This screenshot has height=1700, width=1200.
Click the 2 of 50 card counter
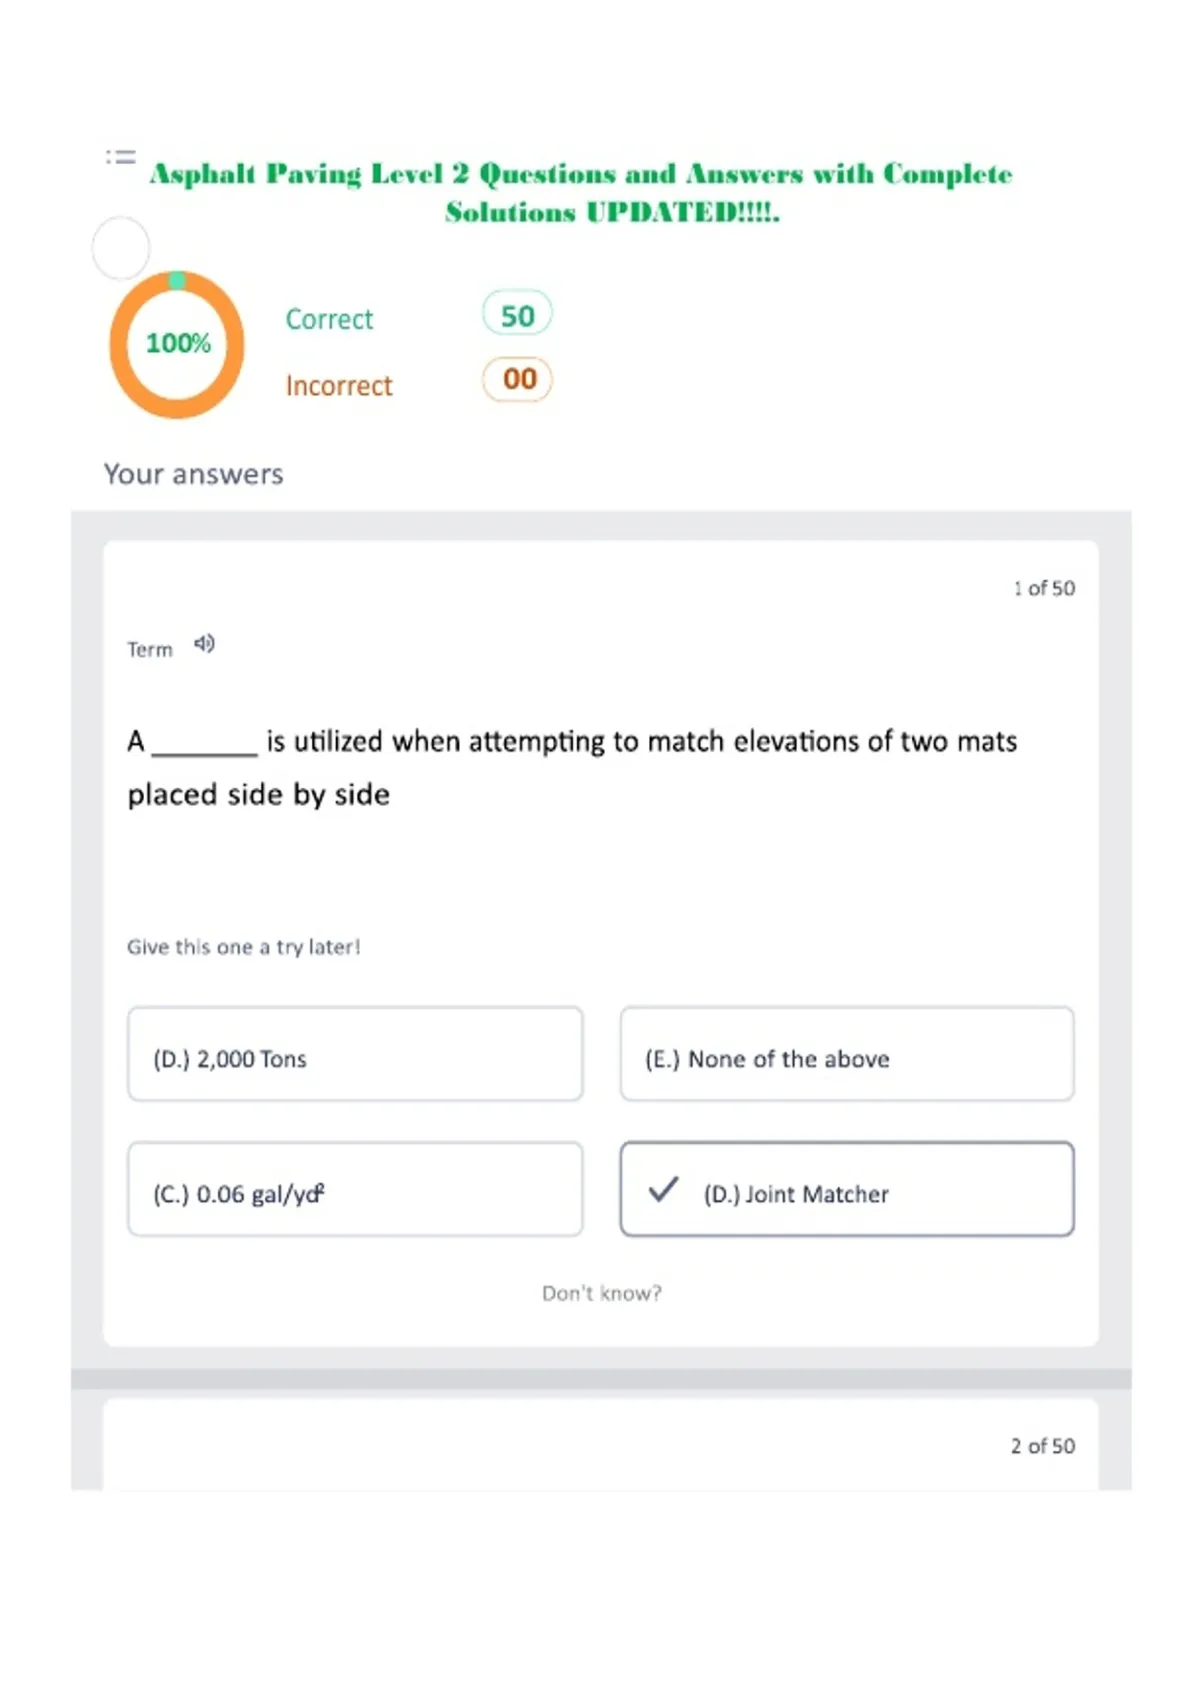pos(1043,1446)
